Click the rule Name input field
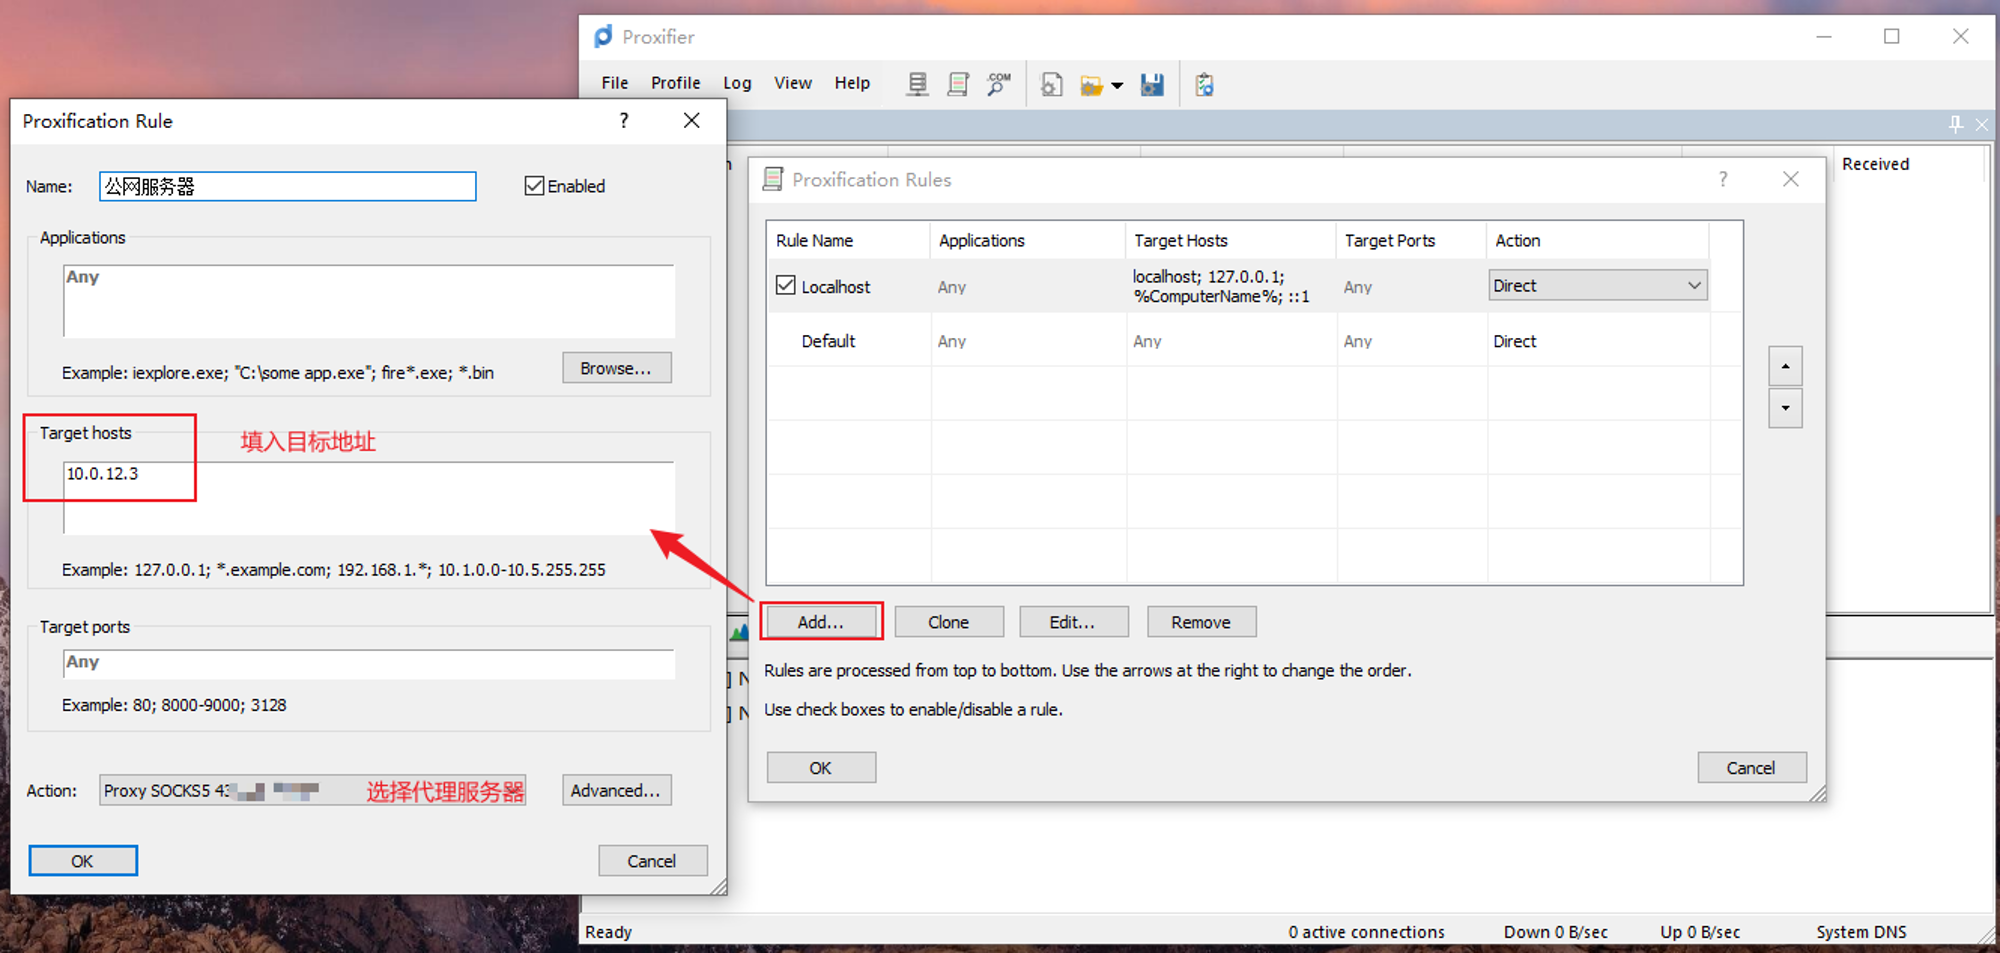The image size is (2000, 953). pyautogui.click(x=288, y=187)
